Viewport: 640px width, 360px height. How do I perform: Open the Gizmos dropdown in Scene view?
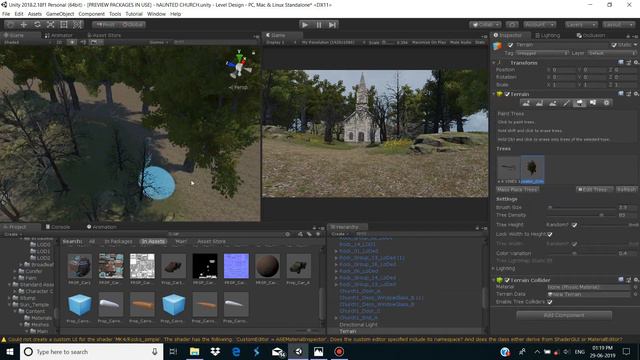[x=159, y=42]
